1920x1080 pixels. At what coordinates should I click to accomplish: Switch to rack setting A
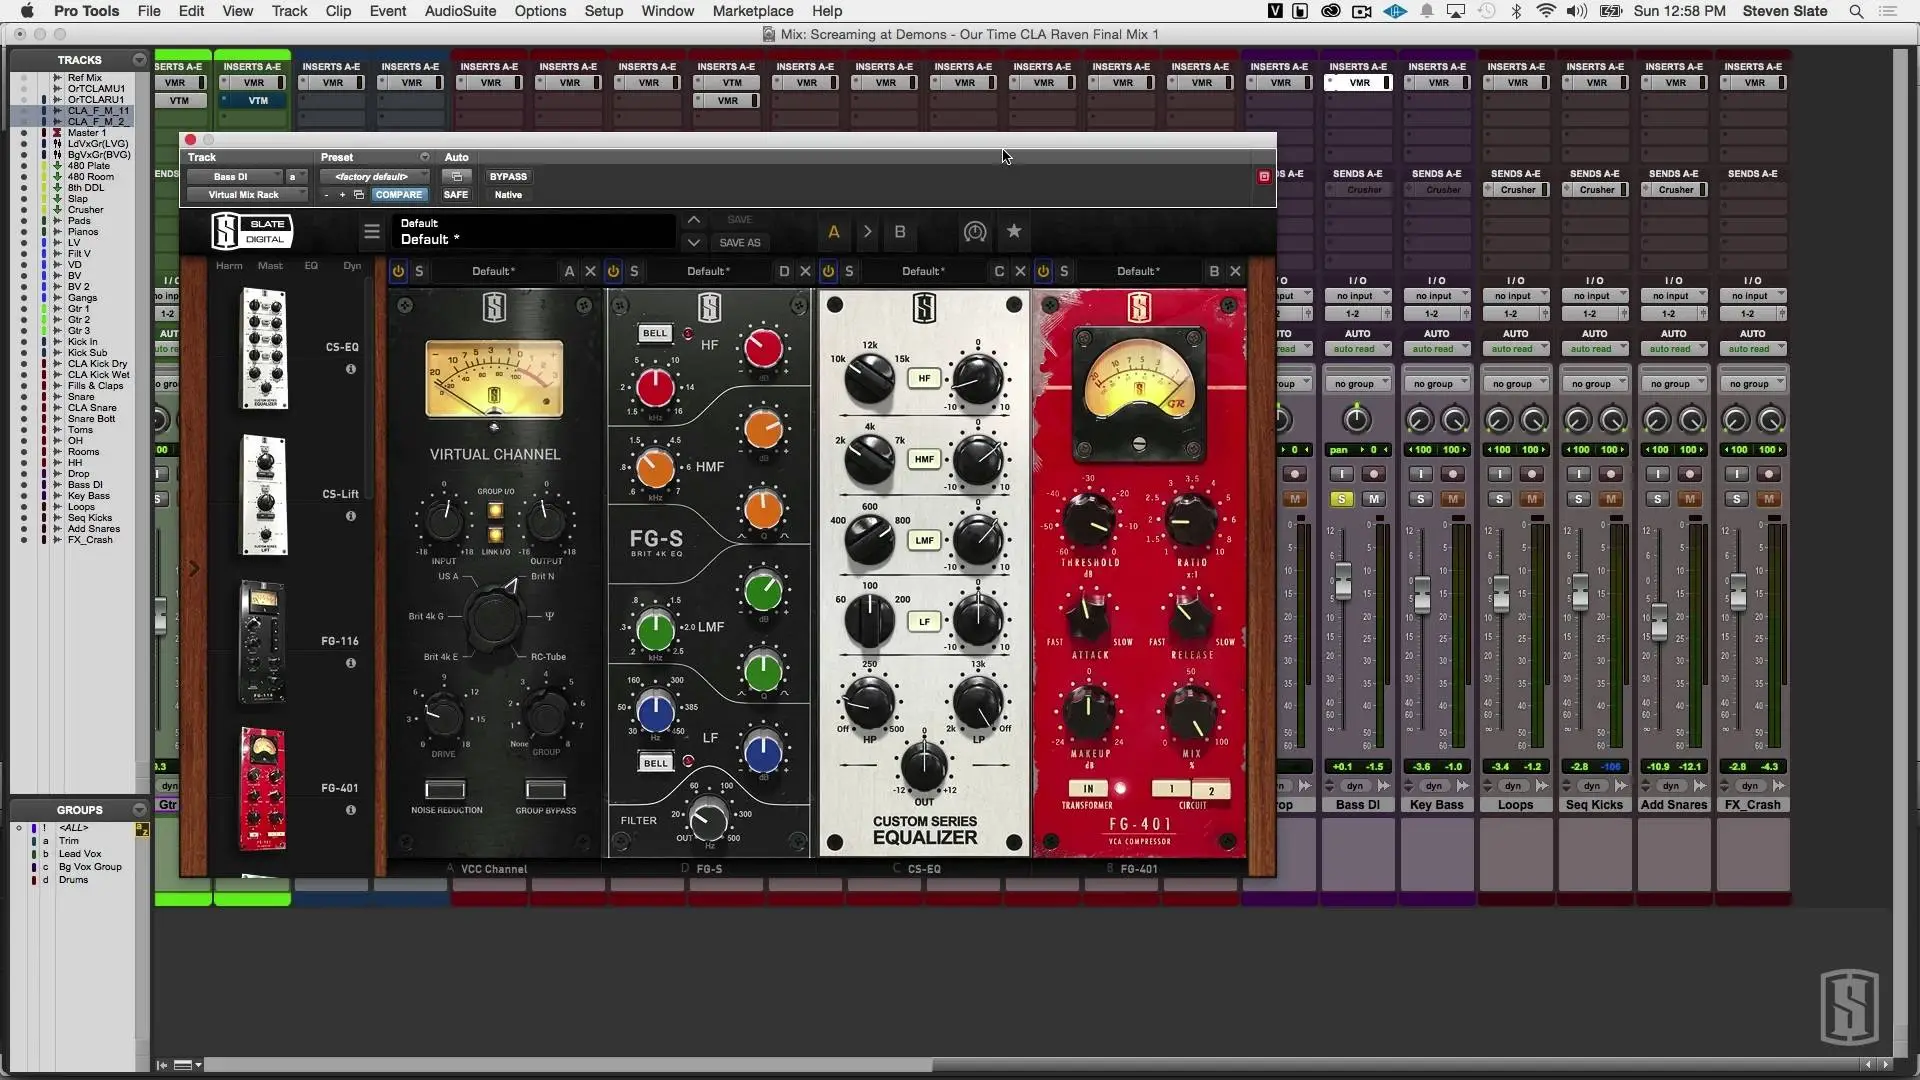[834, 232]
